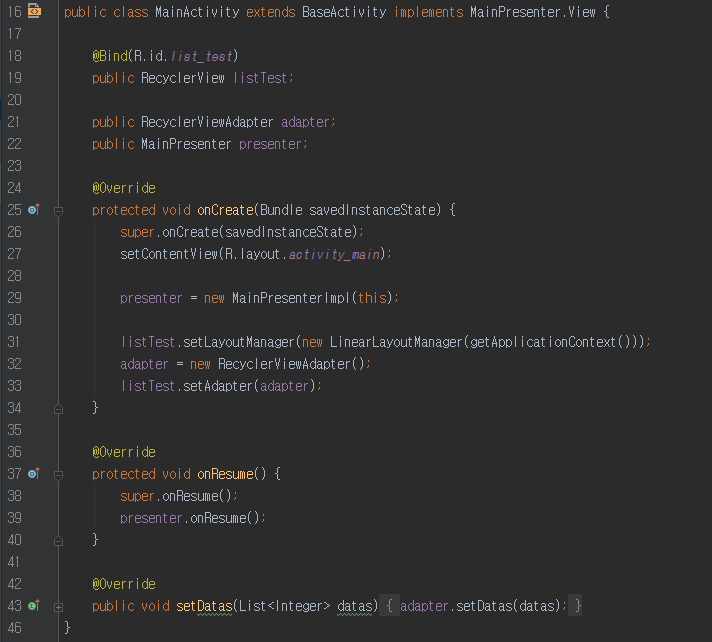Screen dimensions: 712x642
Task: Click the underlined datas parameter
Action: [x=354, y=606]
